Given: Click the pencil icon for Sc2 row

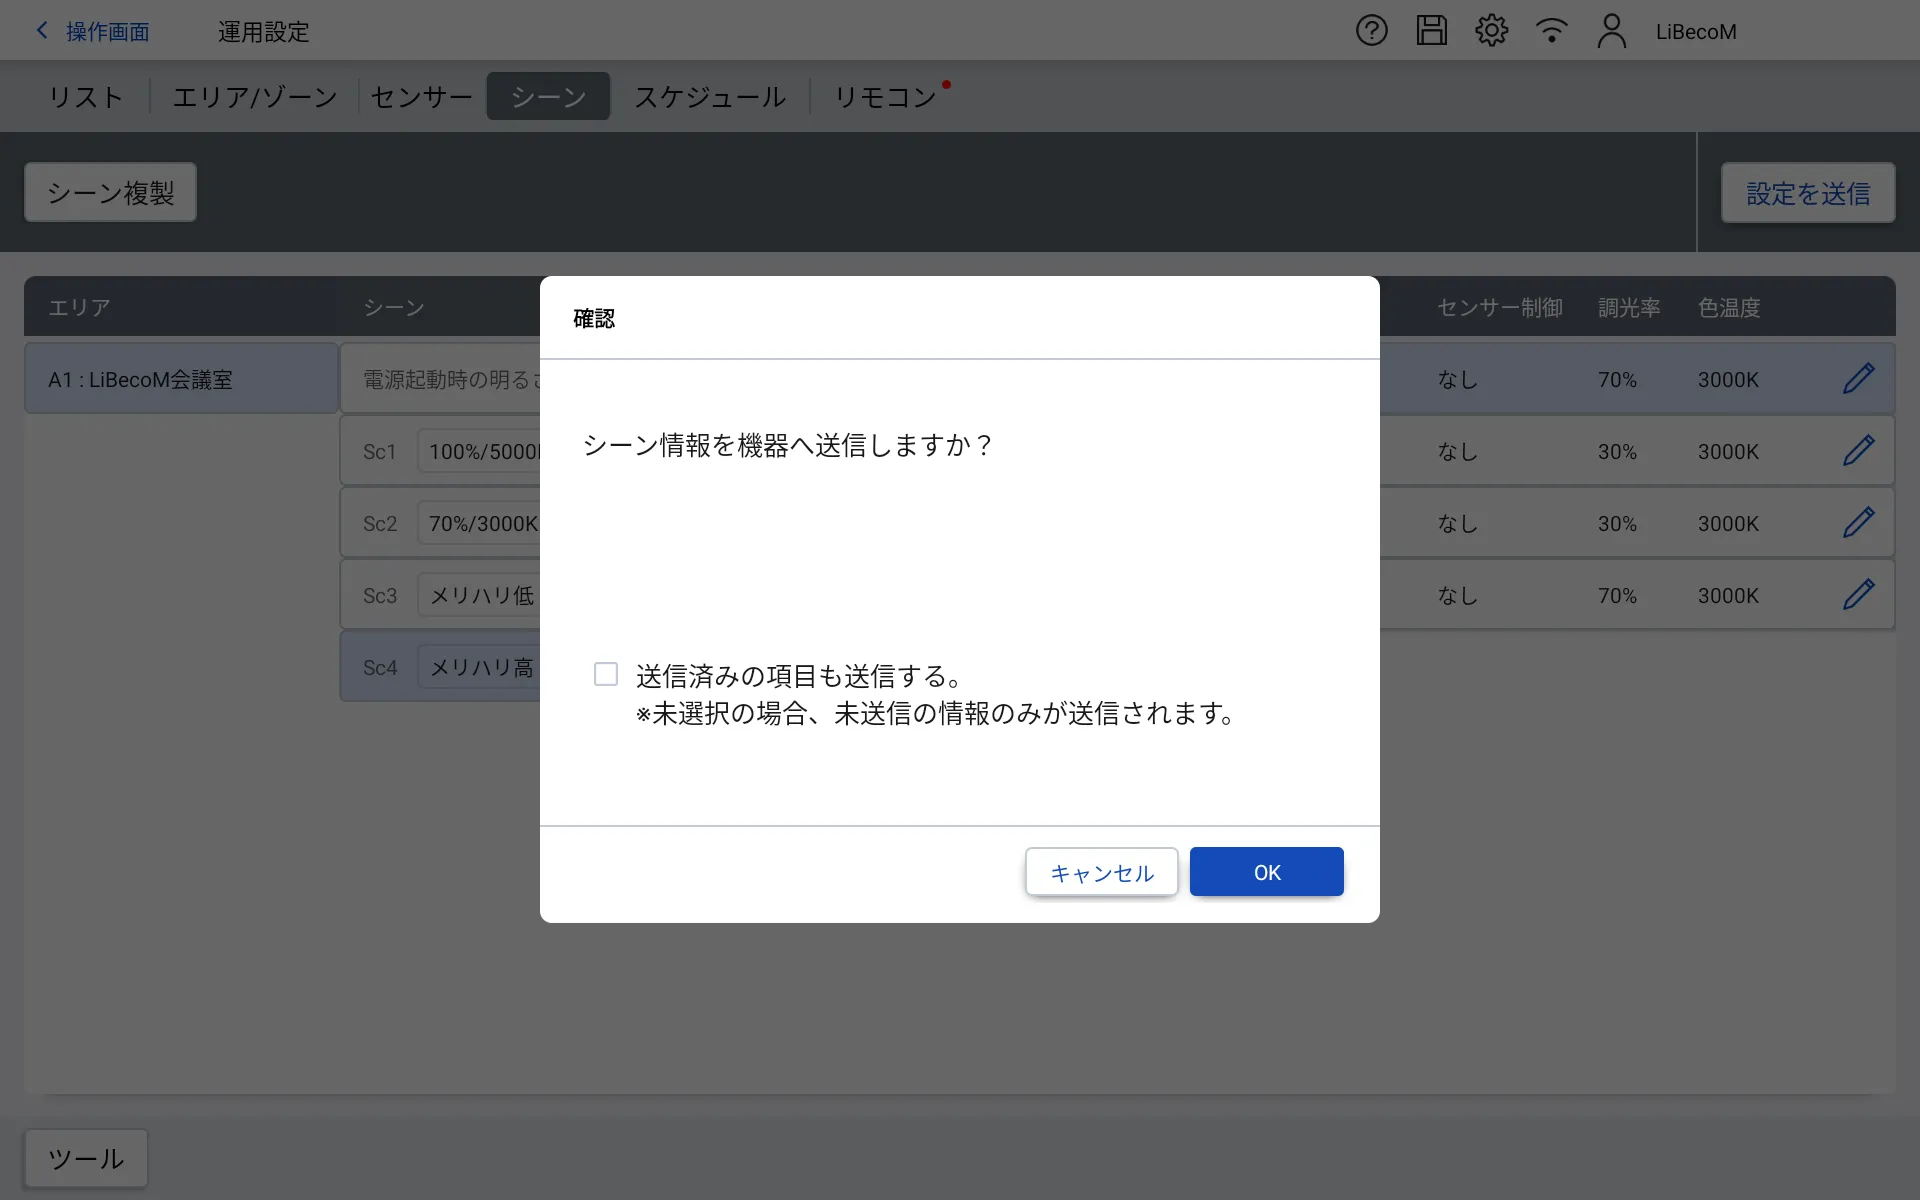Looking at the screenshot, I should 1858,523.
